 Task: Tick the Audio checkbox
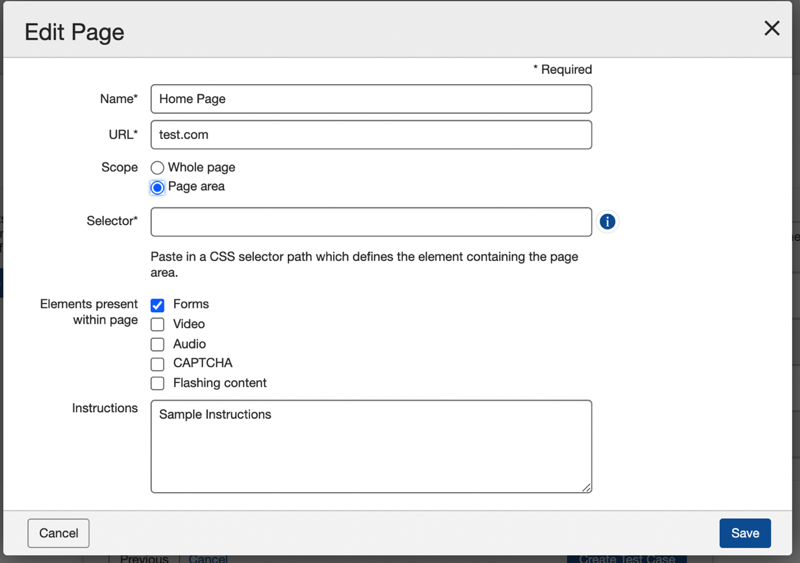tap(157, 344)
